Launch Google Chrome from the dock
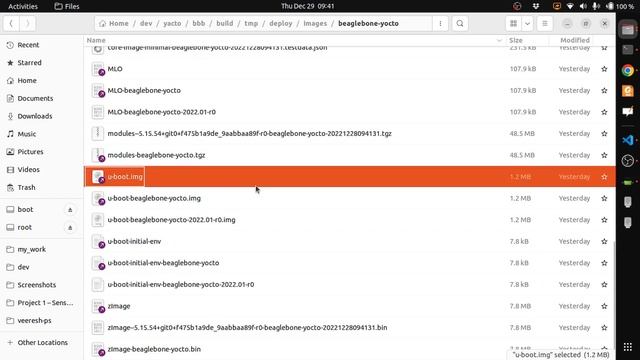 coord(628,71)
